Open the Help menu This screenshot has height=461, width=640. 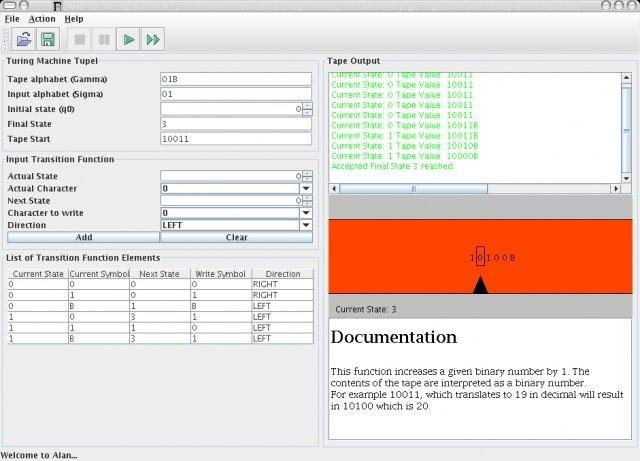[x=74, y=18]
